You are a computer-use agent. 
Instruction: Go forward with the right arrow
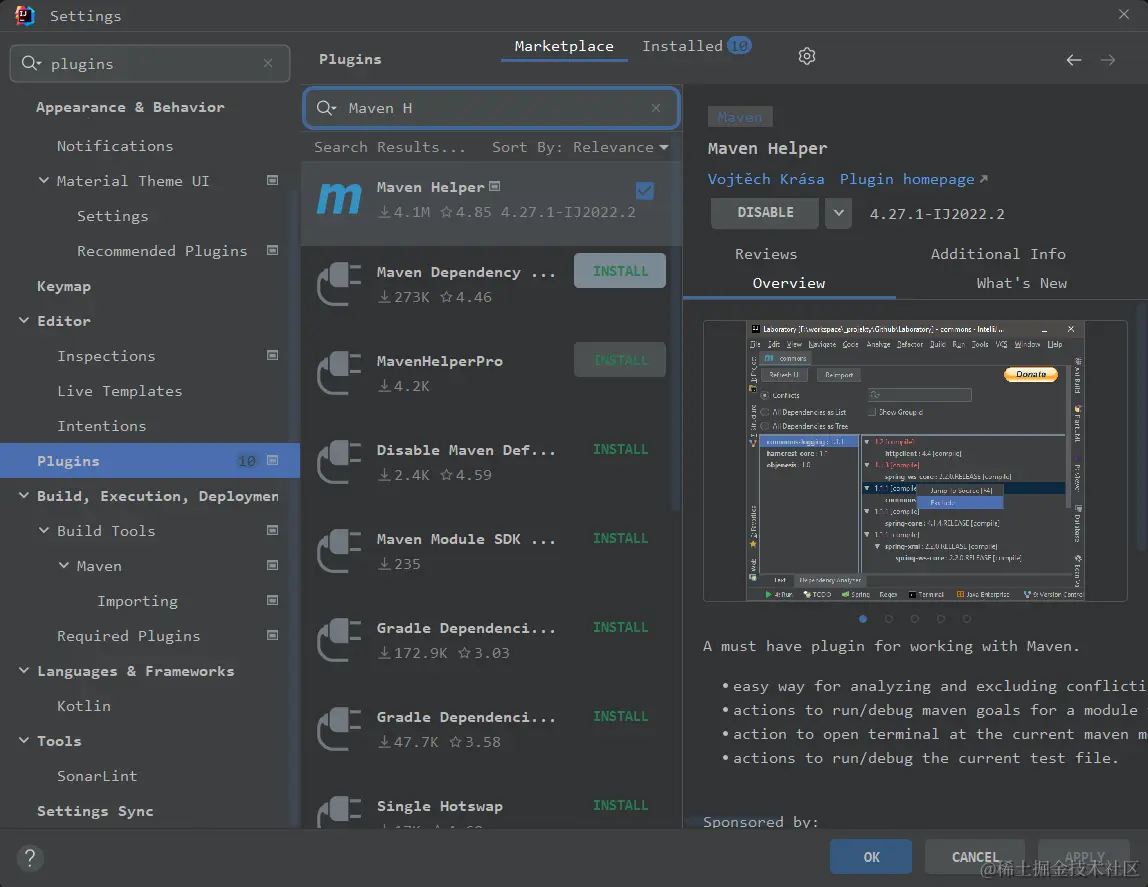click(1108, 60)
